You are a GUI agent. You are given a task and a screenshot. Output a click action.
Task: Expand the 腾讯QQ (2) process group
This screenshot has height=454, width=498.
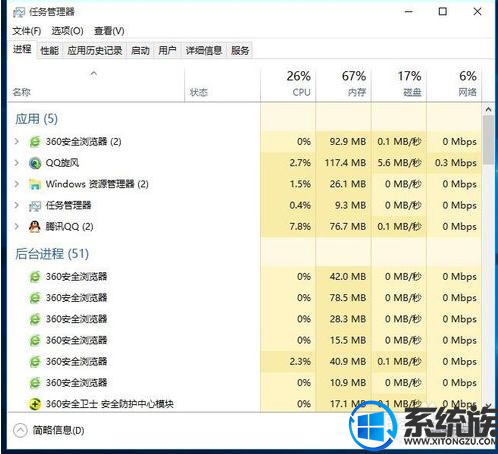[x=16, y=227]
